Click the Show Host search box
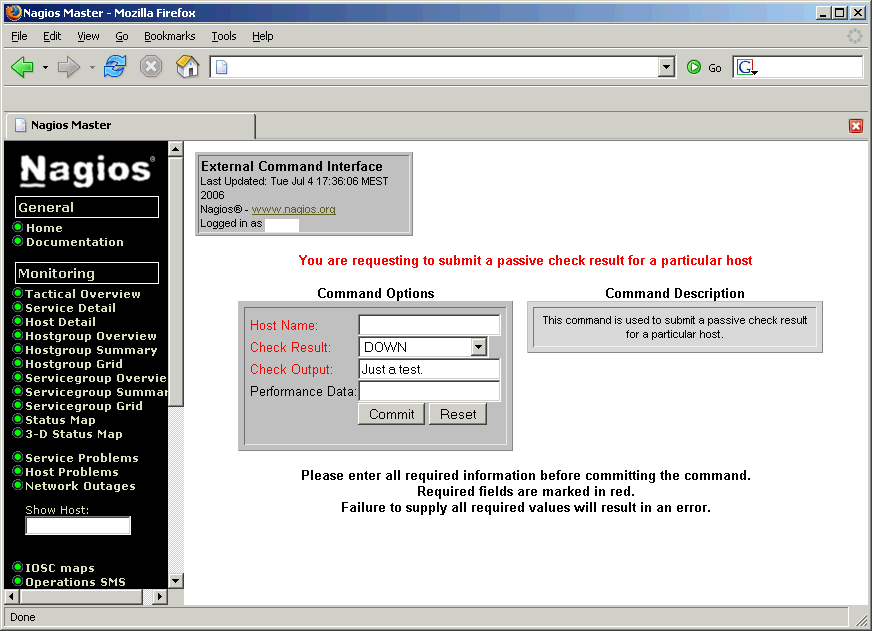Screen dimensions: 872x631 coord(78,525)
